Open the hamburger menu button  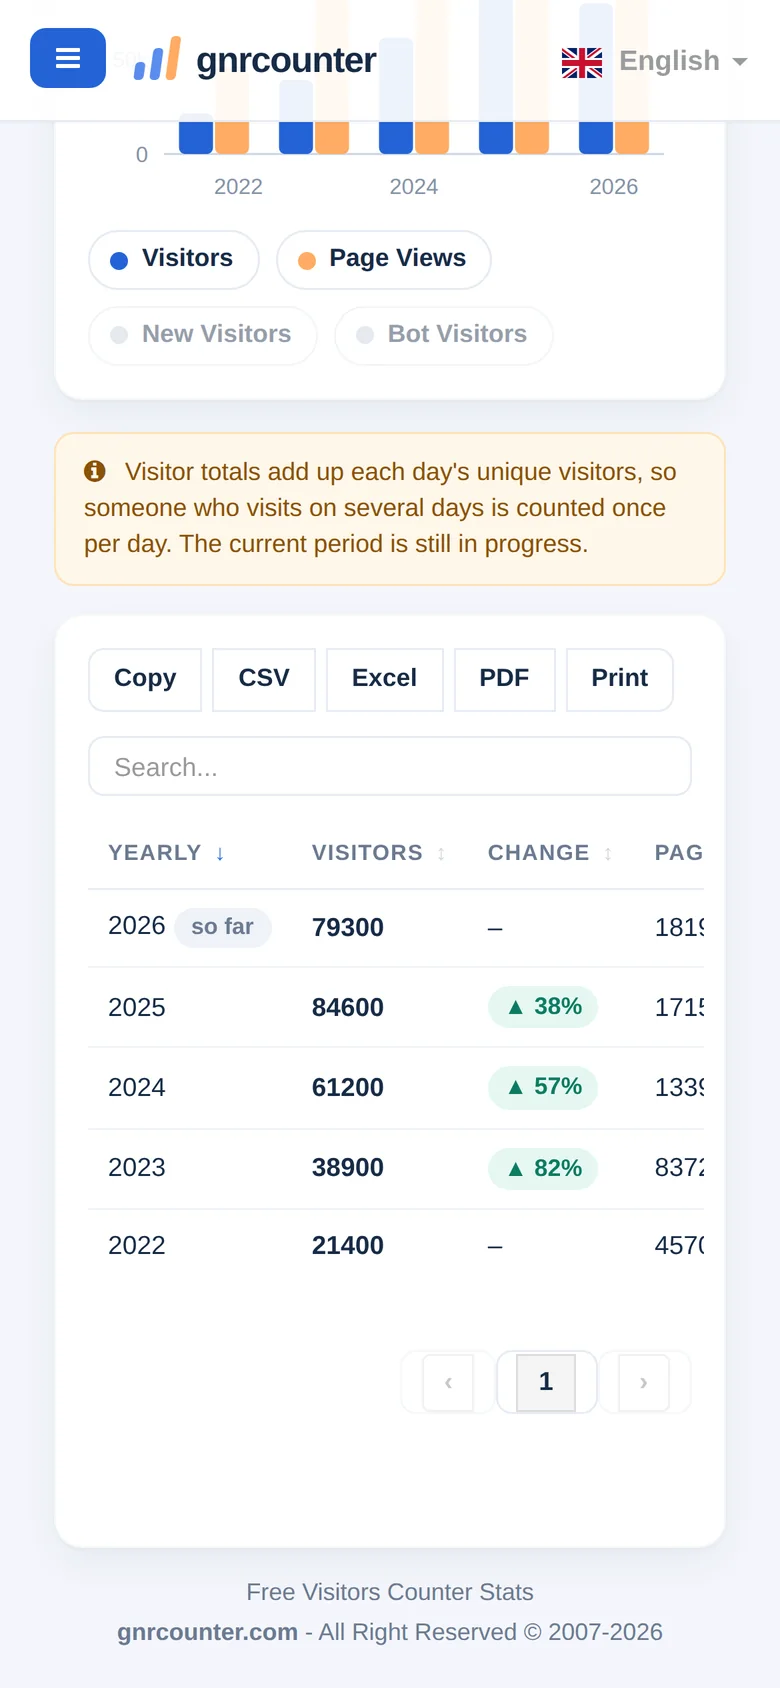[x=68, y=58]
